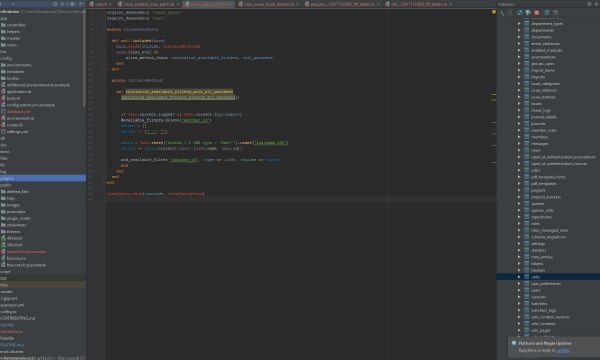
Task: Switch to the last db fkt_tasks.rb tab
Action: click(419, 4)
